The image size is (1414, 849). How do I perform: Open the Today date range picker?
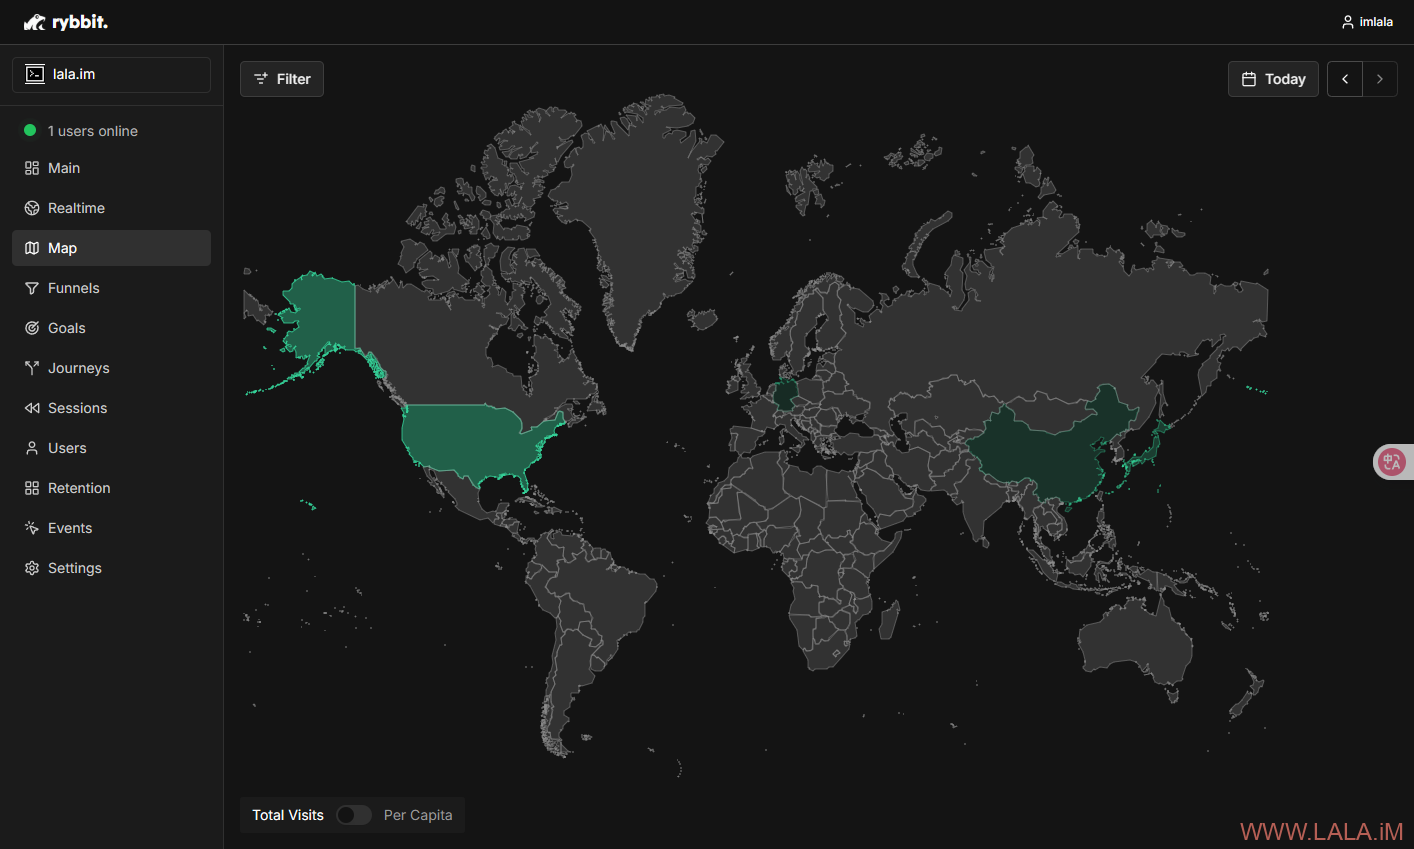tap(1273, 79)
